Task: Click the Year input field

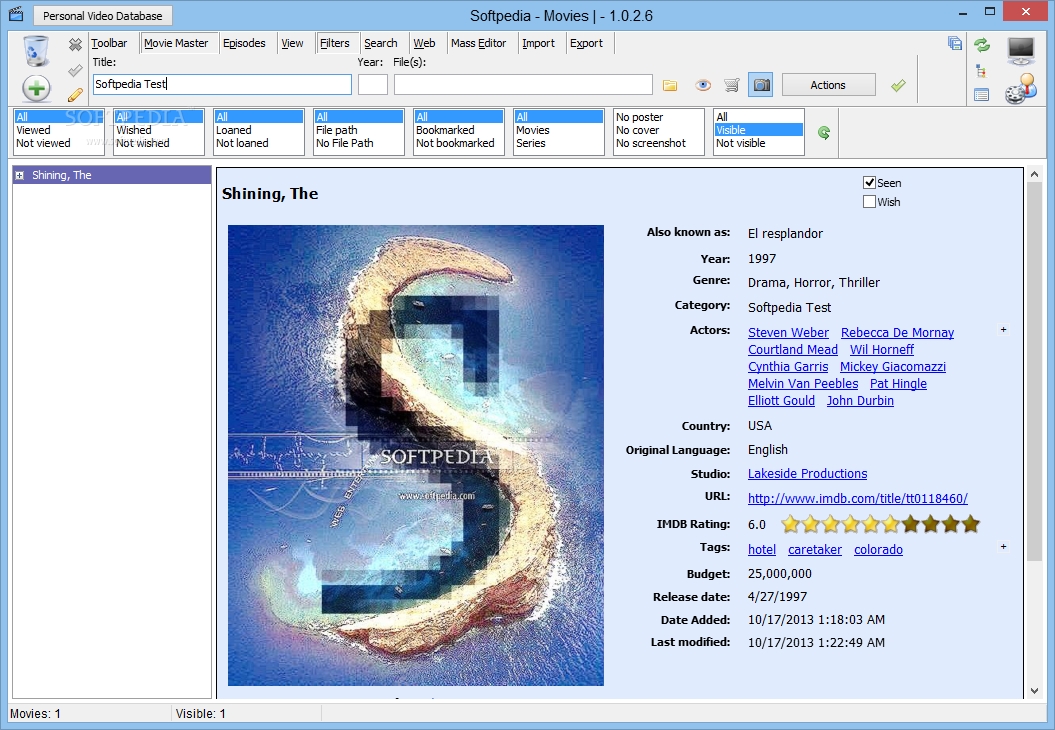Action: point(373,84)
